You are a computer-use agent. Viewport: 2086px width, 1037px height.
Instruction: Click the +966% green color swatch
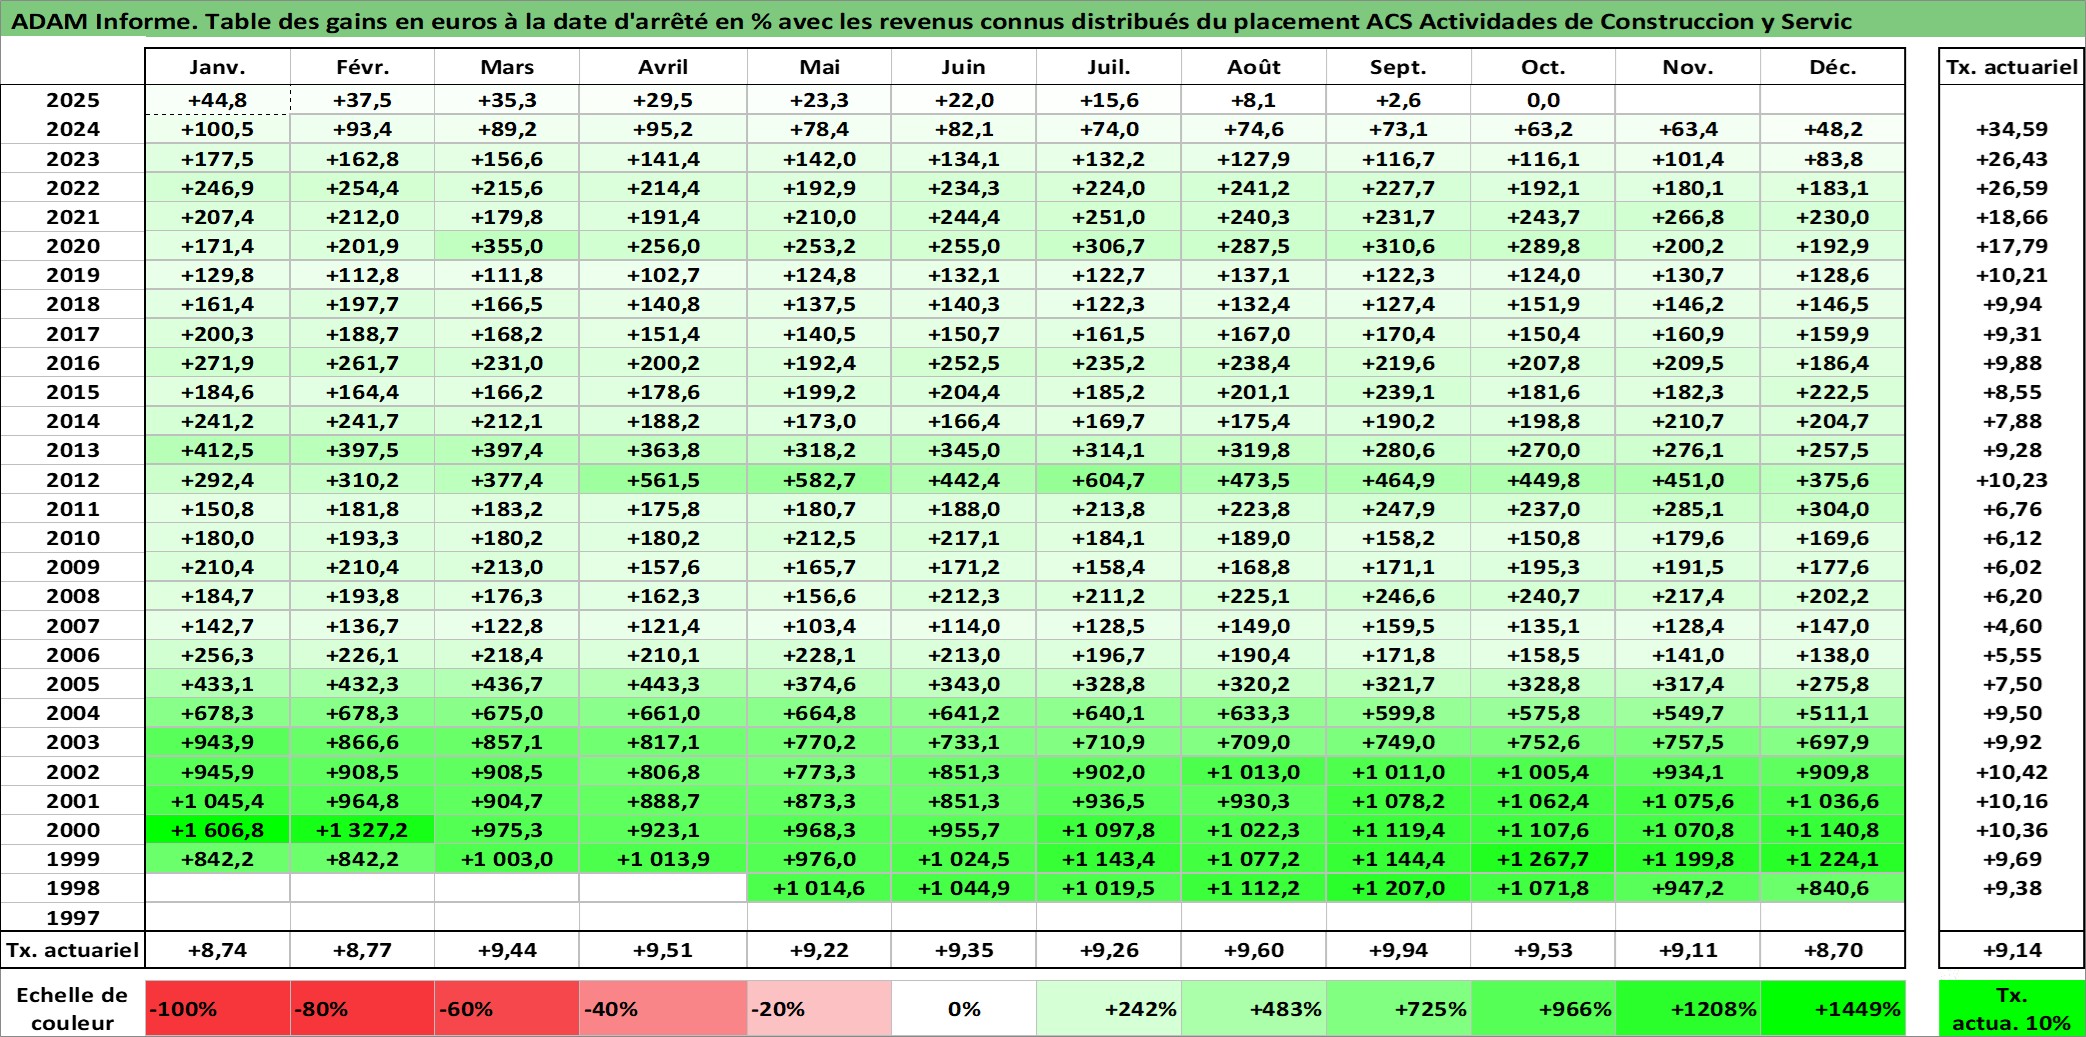(x=1543, y=1008)
